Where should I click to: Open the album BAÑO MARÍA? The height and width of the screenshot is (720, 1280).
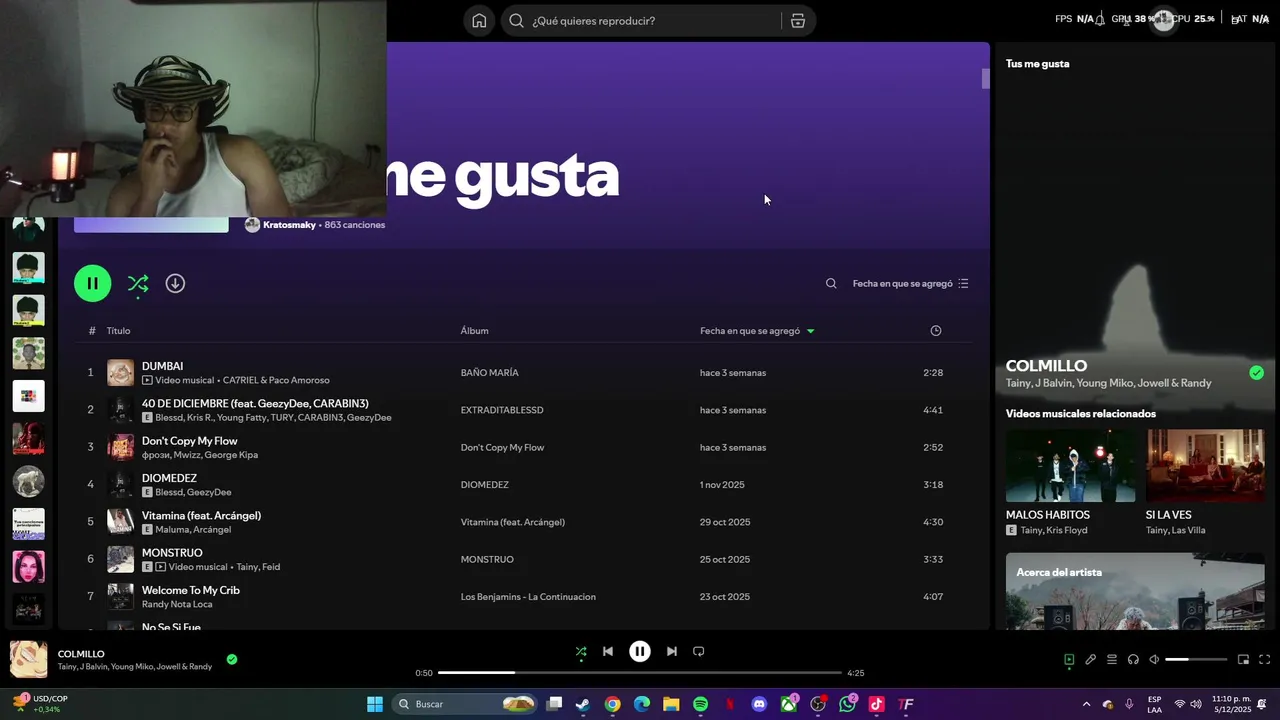coord(489,373)
